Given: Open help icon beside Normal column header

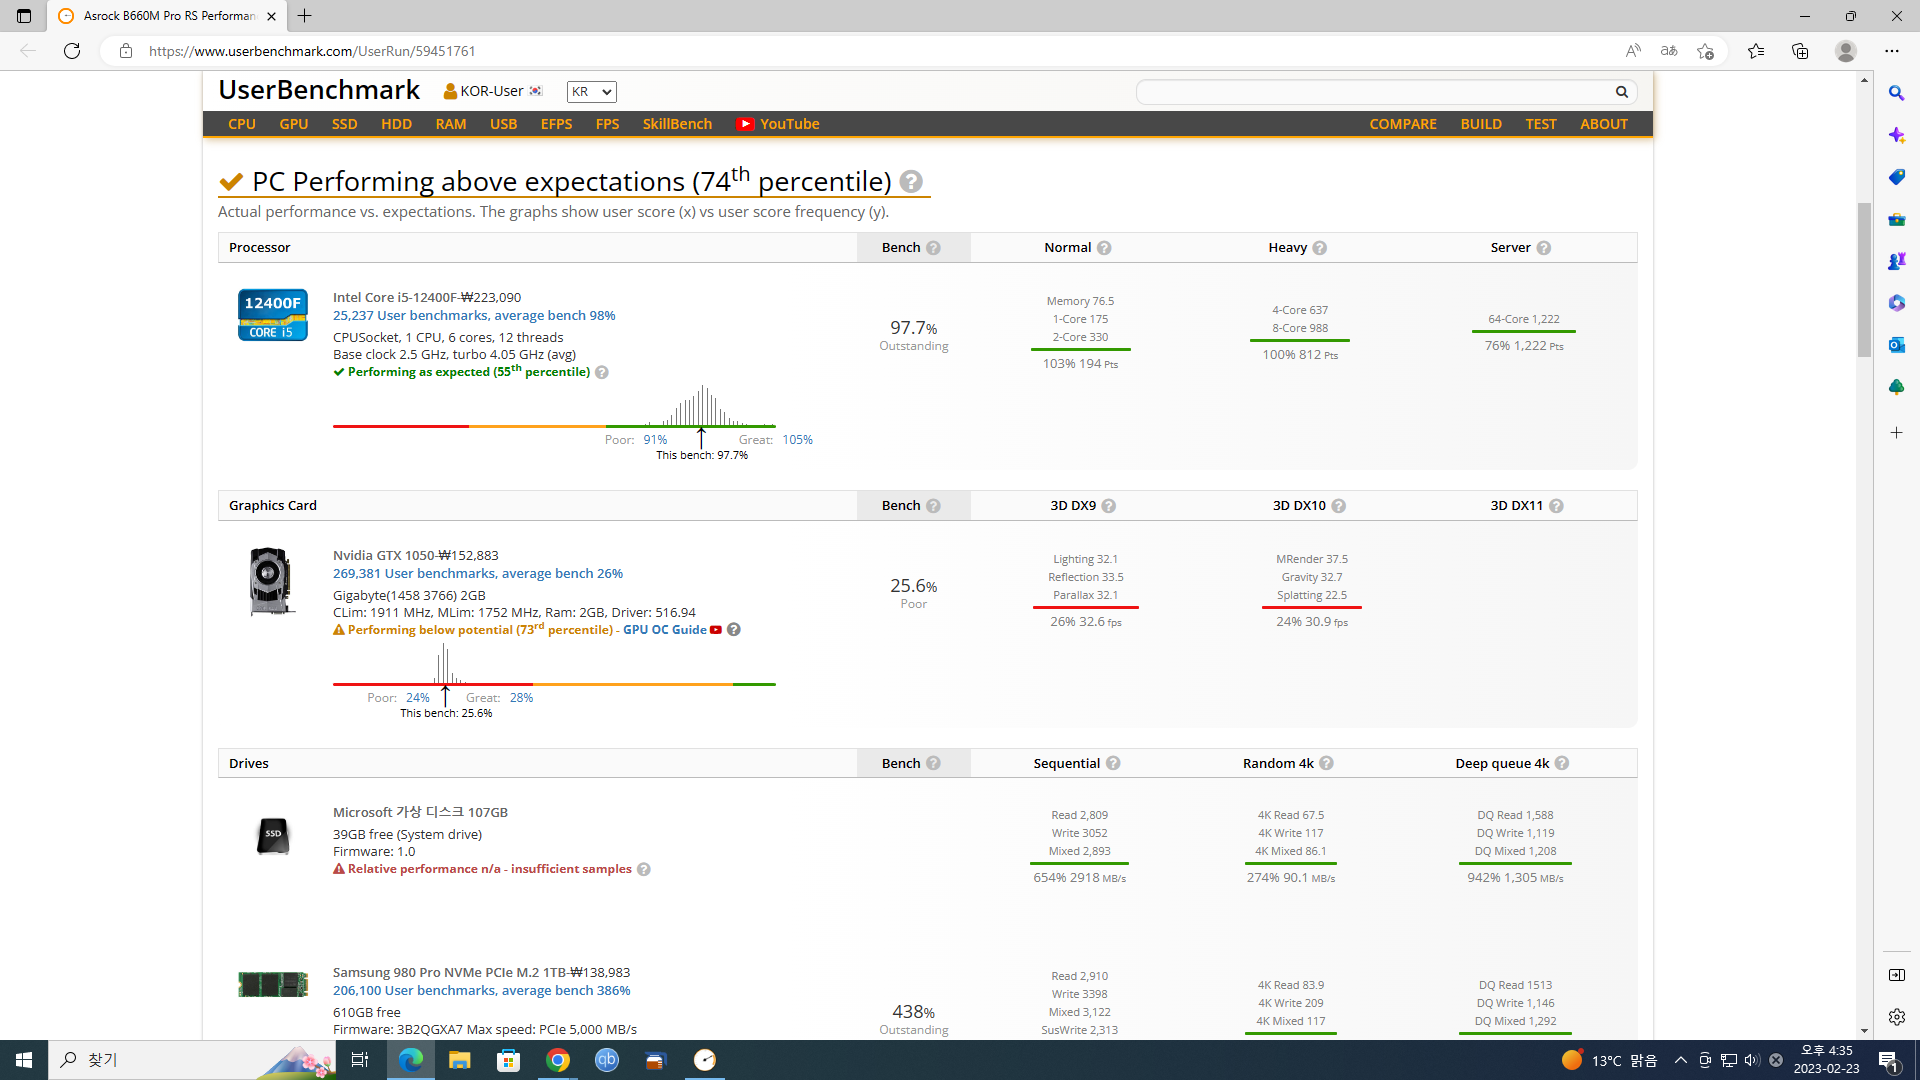Looking at the screenshot, I should pyautogui.click(x=1104, y=248).
